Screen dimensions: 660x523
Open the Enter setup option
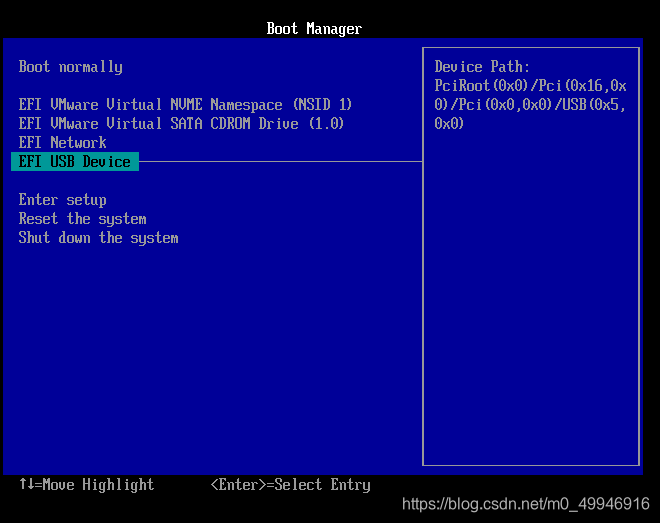(62, 199)
